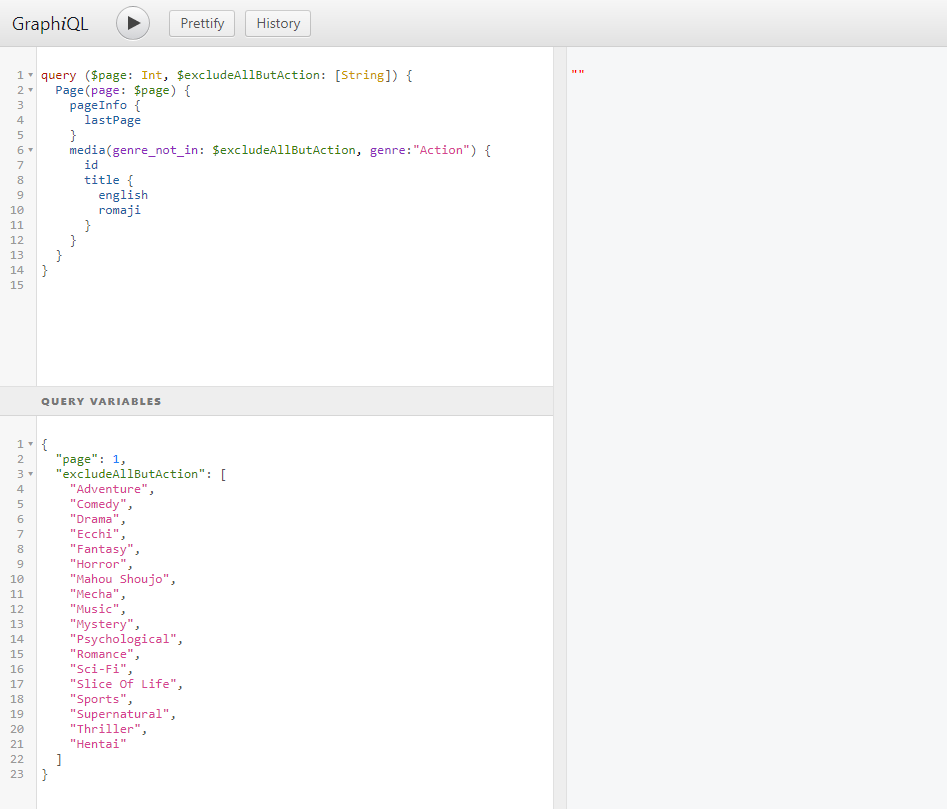Click the "Supernatural" value

point(120,714)
